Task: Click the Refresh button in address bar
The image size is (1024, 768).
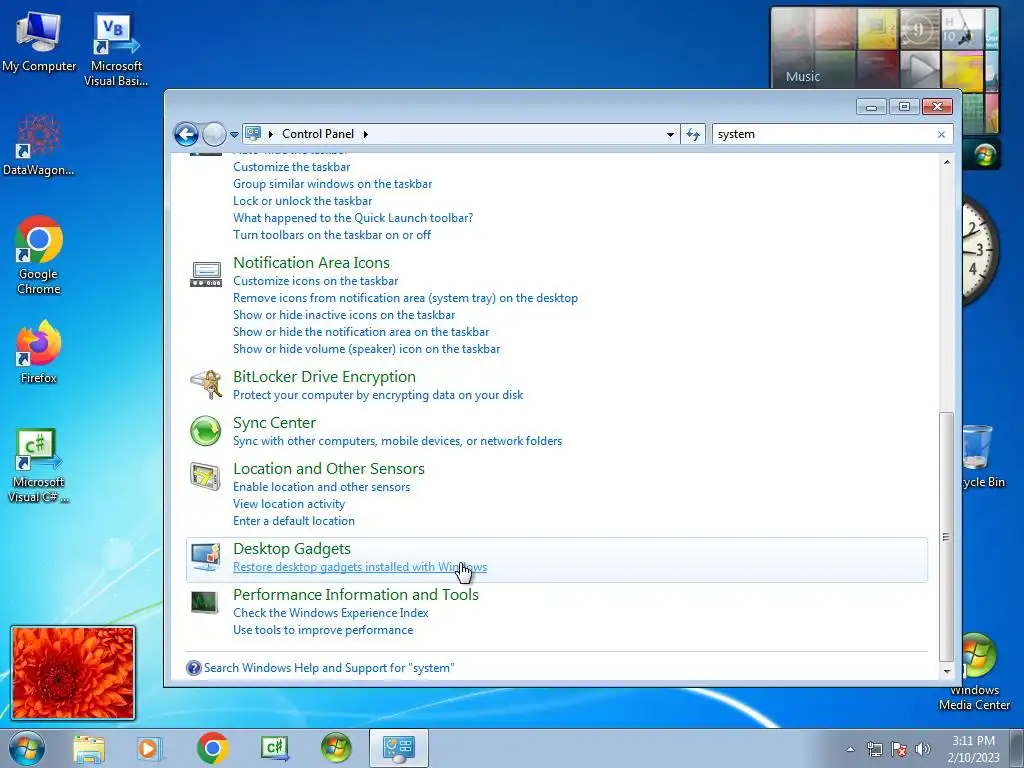Action: (x=693, y=135)
